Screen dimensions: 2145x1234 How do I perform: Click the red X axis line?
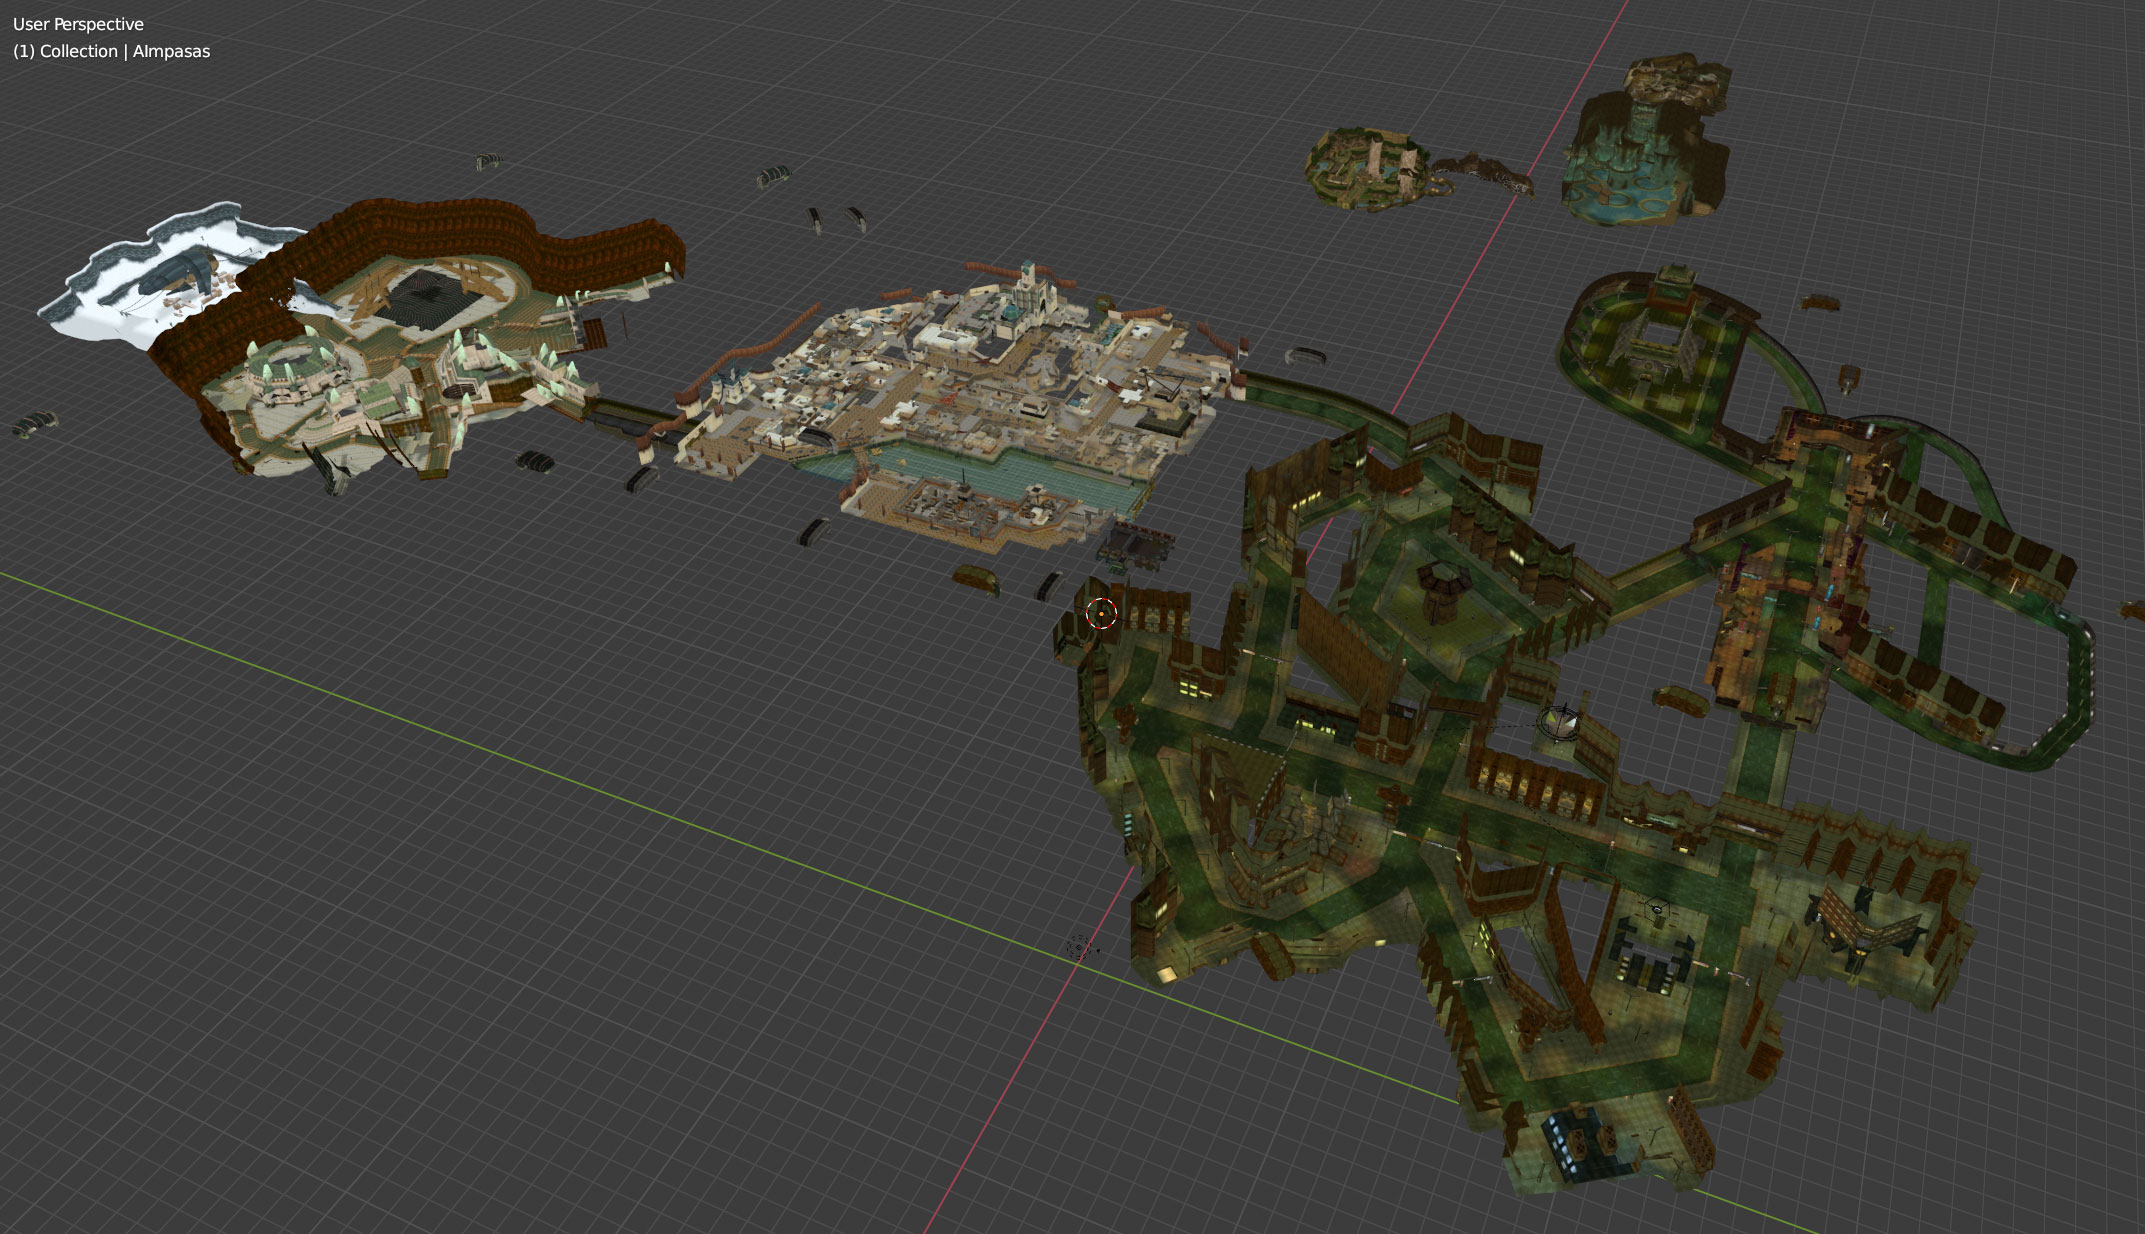[x=1000, y=1100]
